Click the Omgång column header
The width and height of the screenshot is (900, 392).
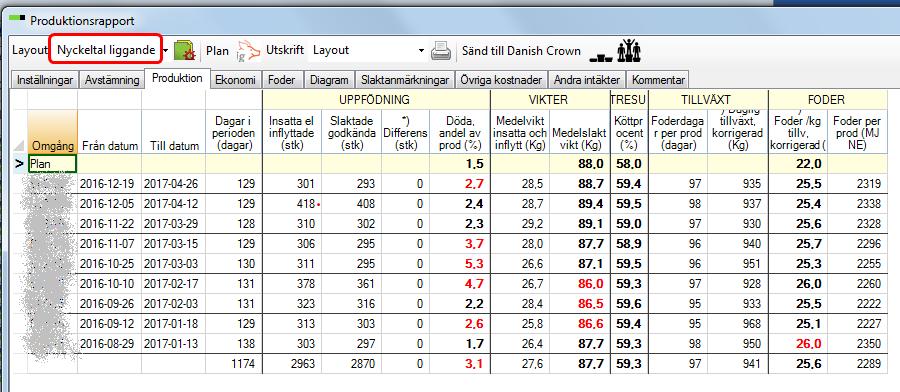52,132
